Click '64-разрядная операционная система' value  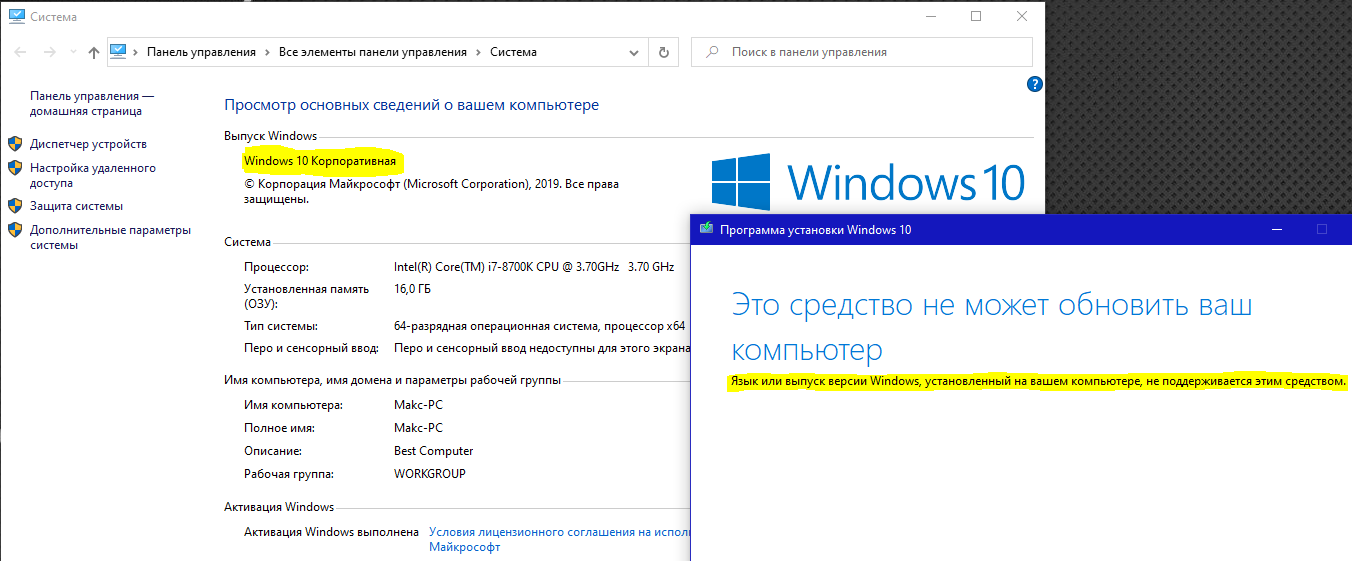(540, 326)
